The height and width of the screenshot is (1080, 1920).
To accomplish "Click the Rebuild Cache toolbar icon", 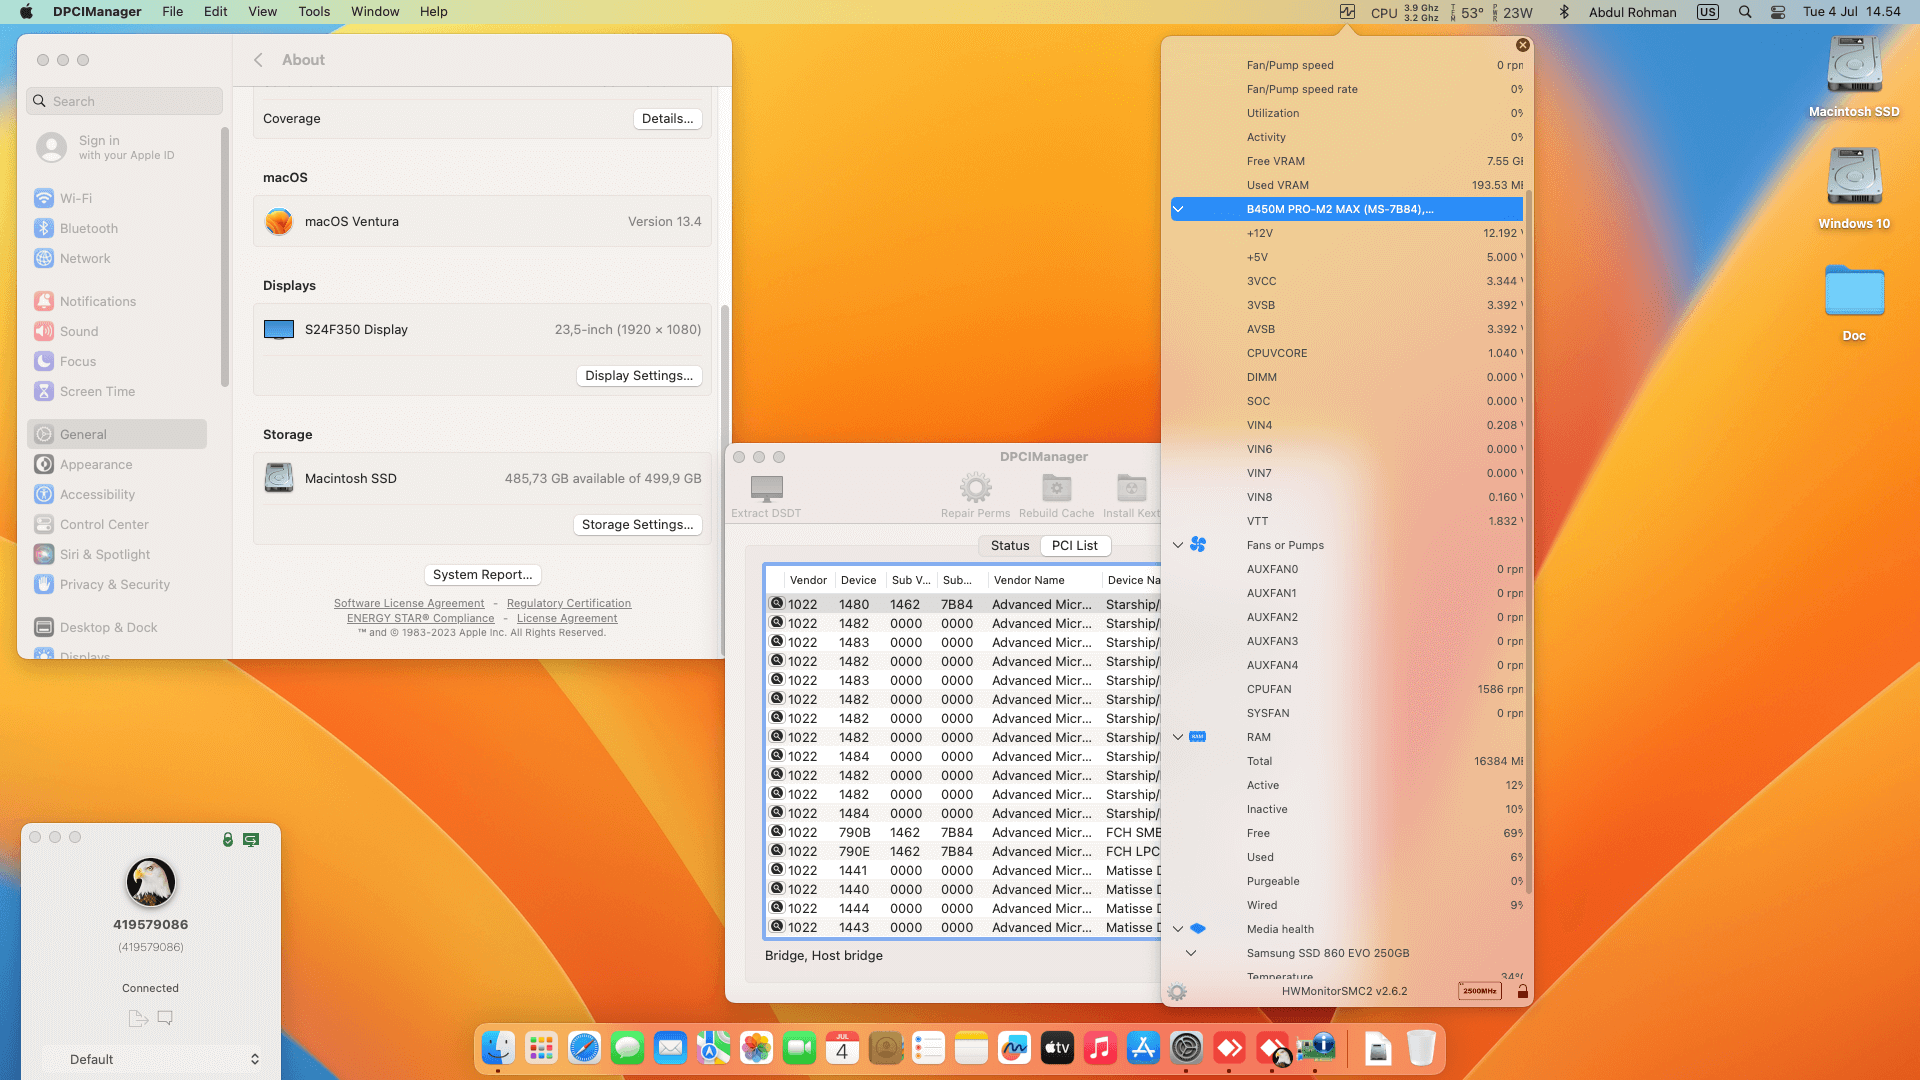I will (1056, 488).
